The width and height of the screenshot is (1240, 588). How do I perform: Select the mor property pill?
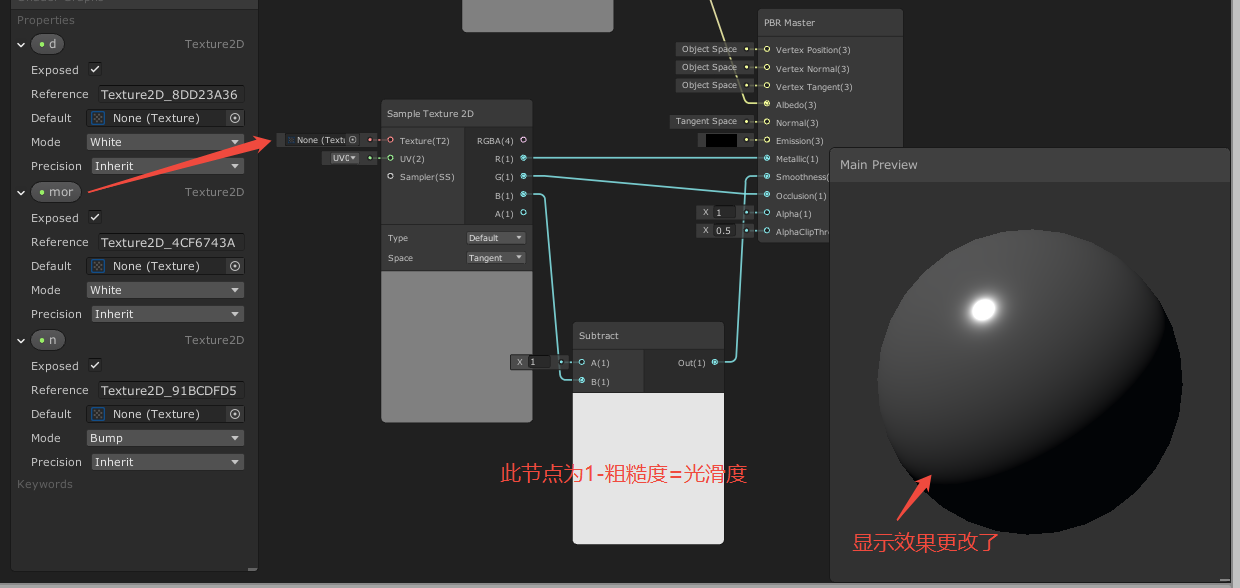coord(56,192)
